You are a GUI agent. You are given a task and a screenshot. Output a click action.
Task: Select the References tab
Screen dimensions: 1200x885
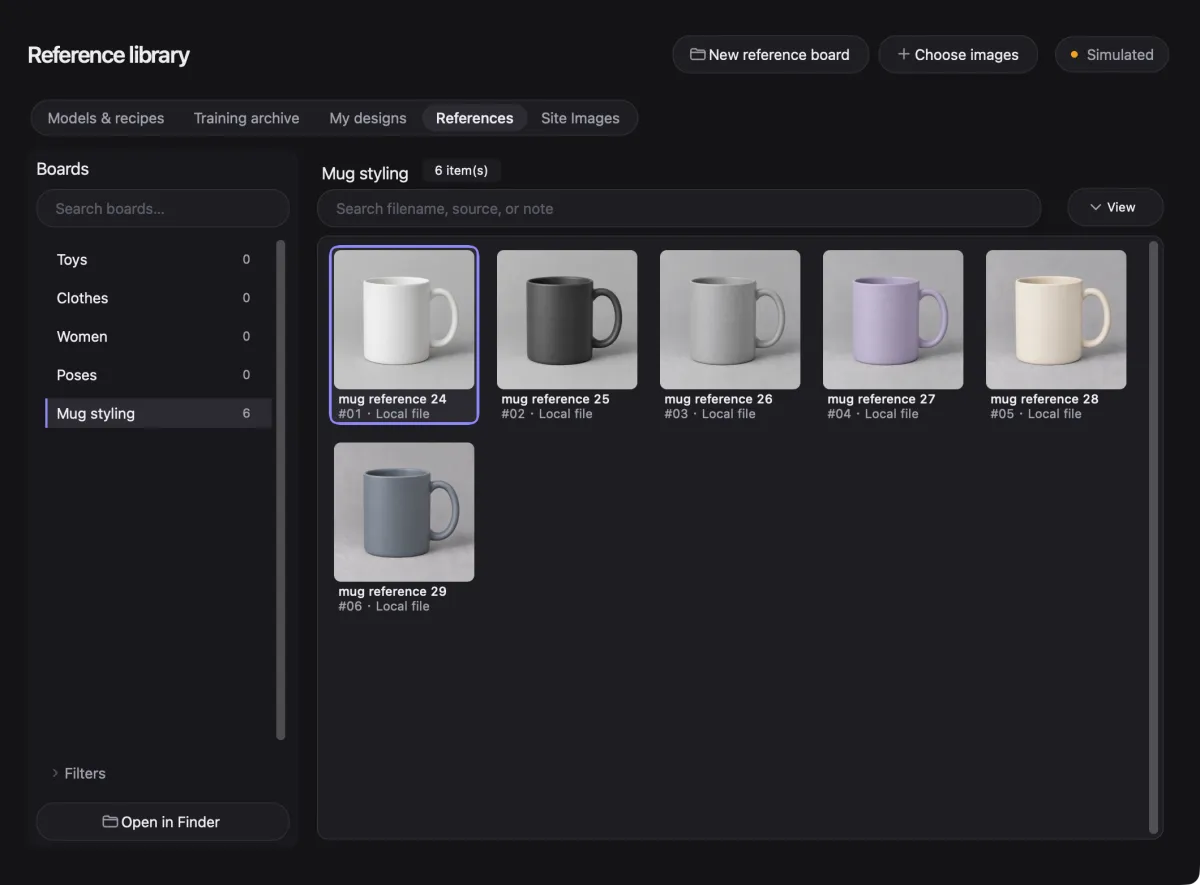(474, 118)
